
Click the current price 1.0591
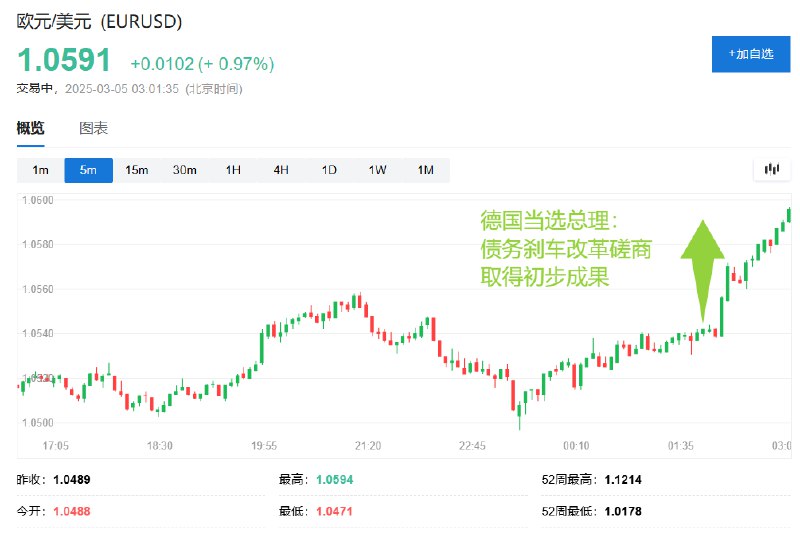click(64, 60)
